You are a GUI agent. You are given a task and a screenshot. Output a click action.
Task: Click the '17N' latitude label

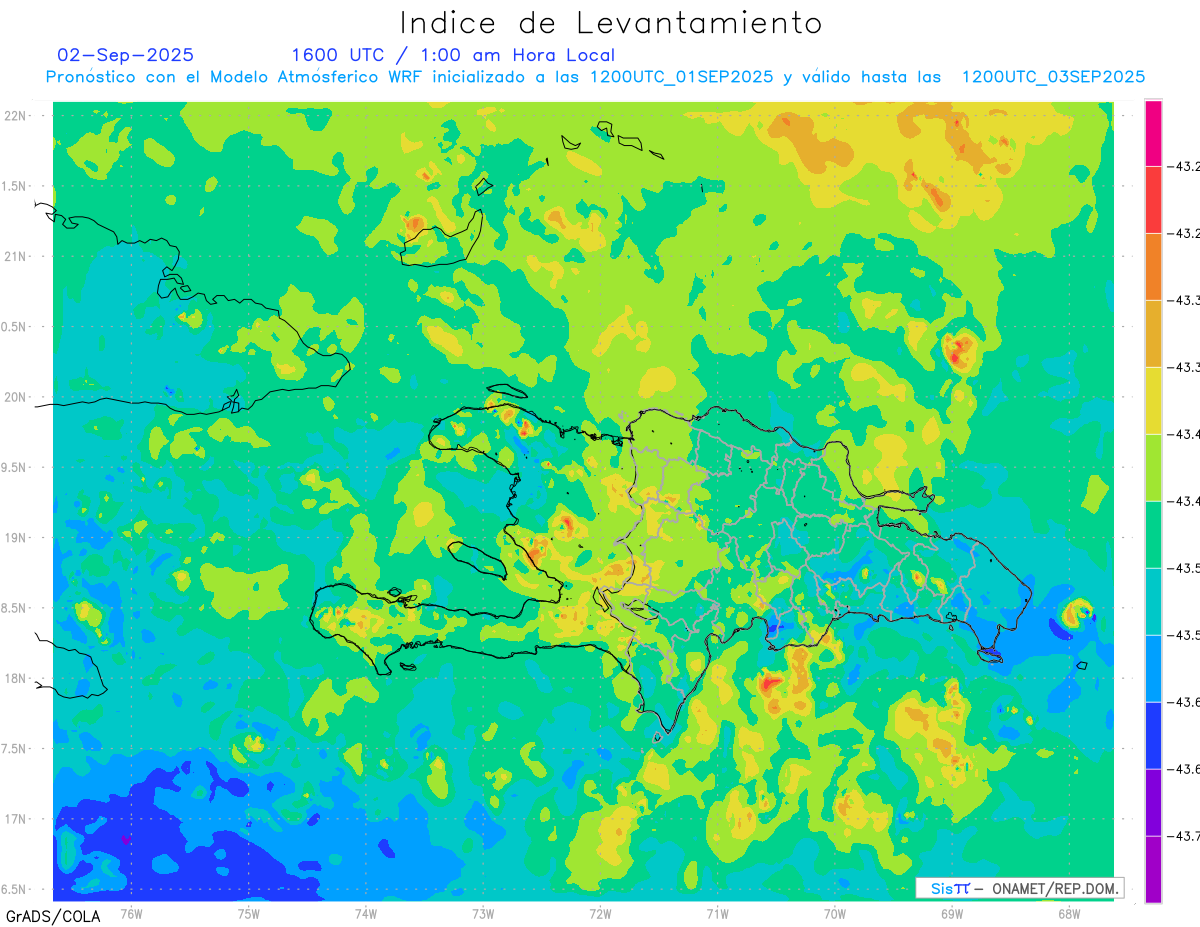(x=15, y=820)
